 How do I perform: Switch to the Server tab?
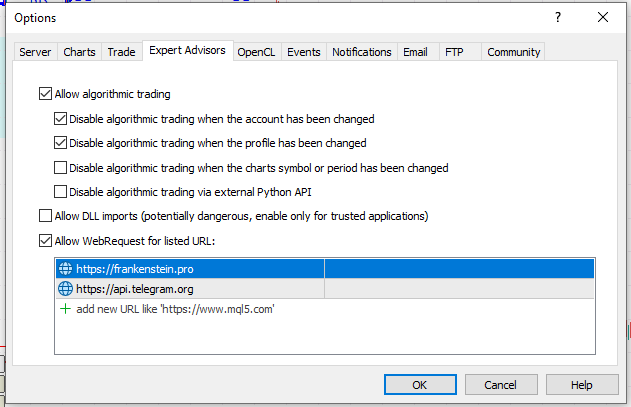(35, 52)
